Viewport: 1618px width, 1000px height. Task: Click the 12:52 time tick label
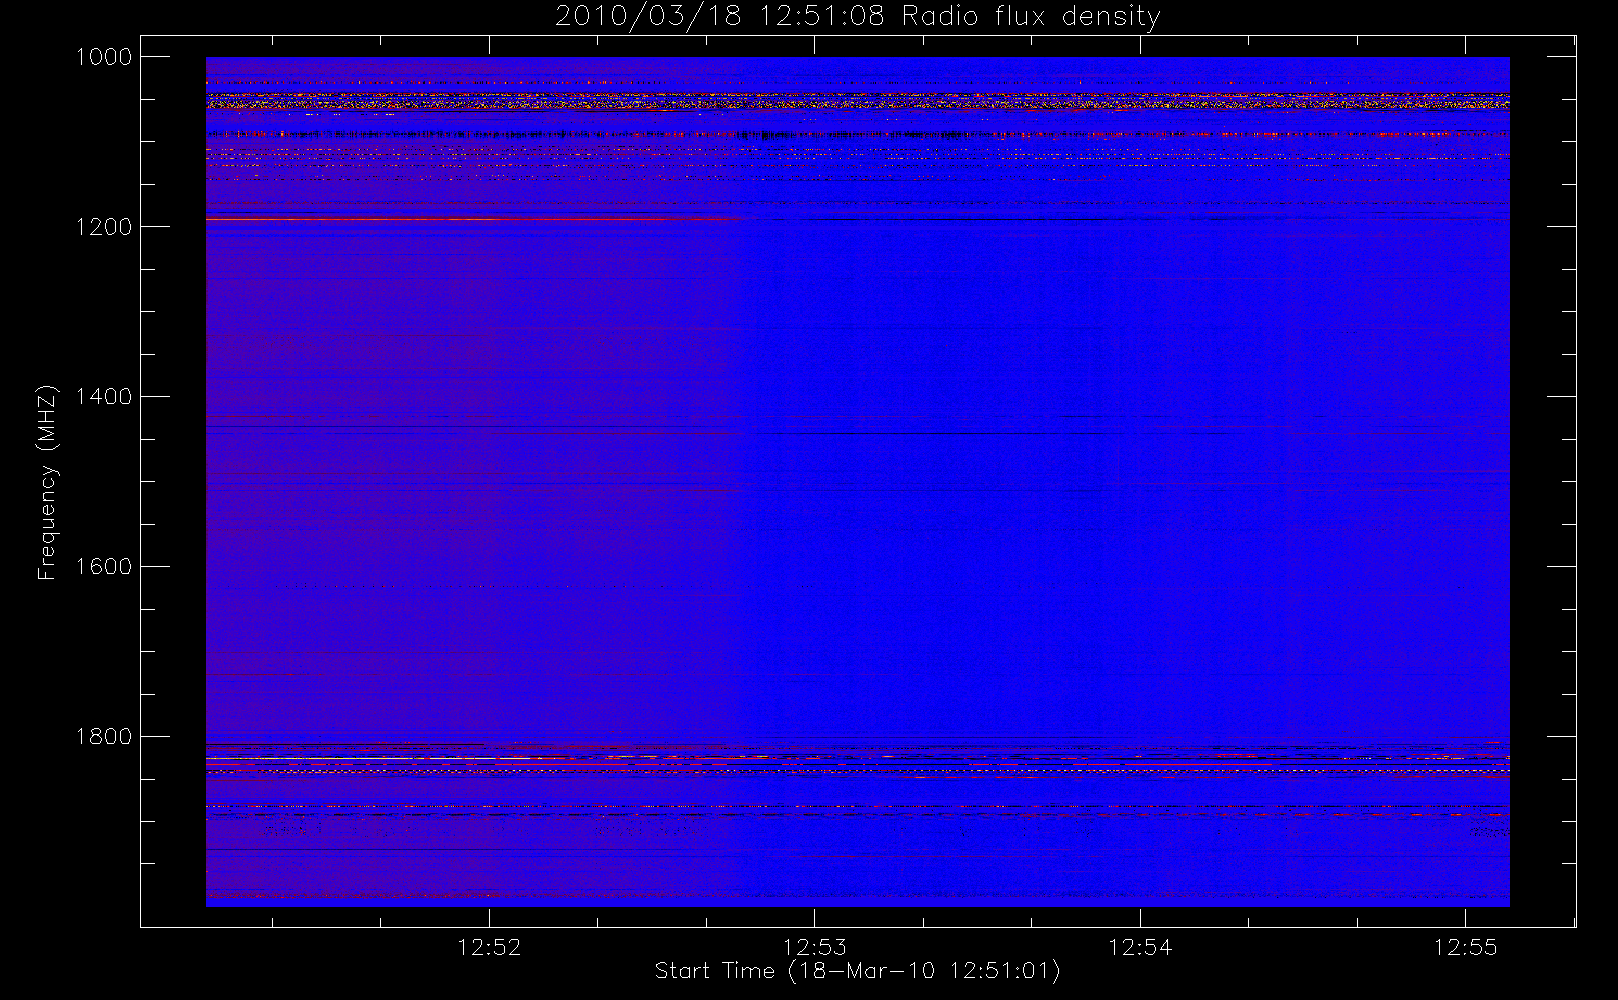(x=489, y=947)
